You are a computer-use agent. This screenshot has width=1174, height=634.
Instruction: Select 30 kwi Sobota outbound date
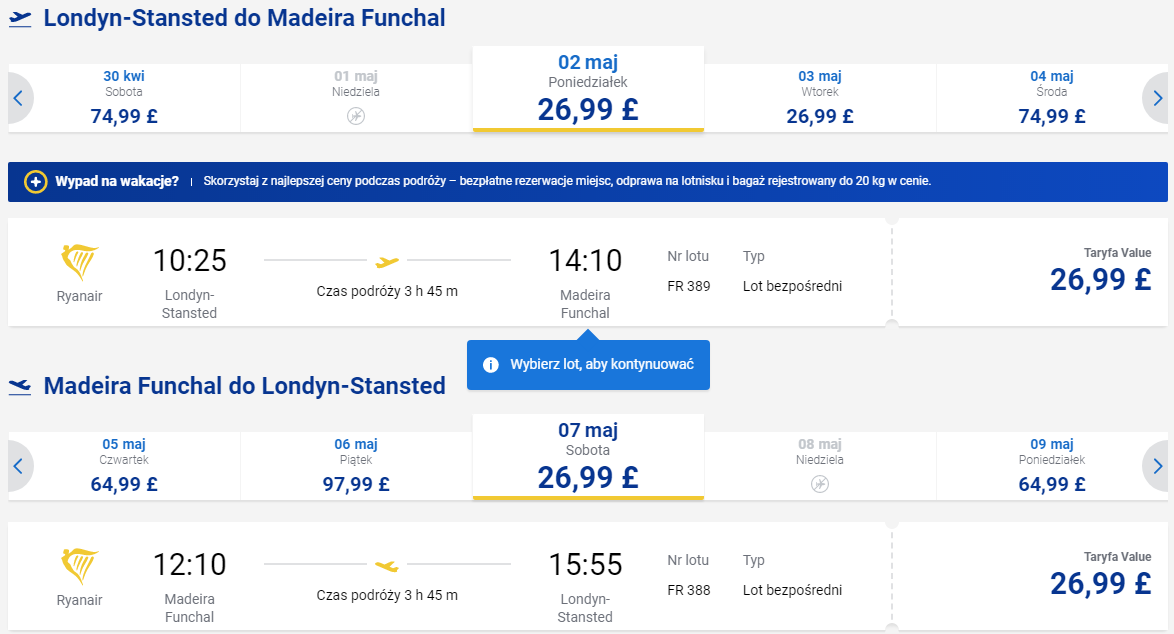pyautogui.click(x=124, y=98)
